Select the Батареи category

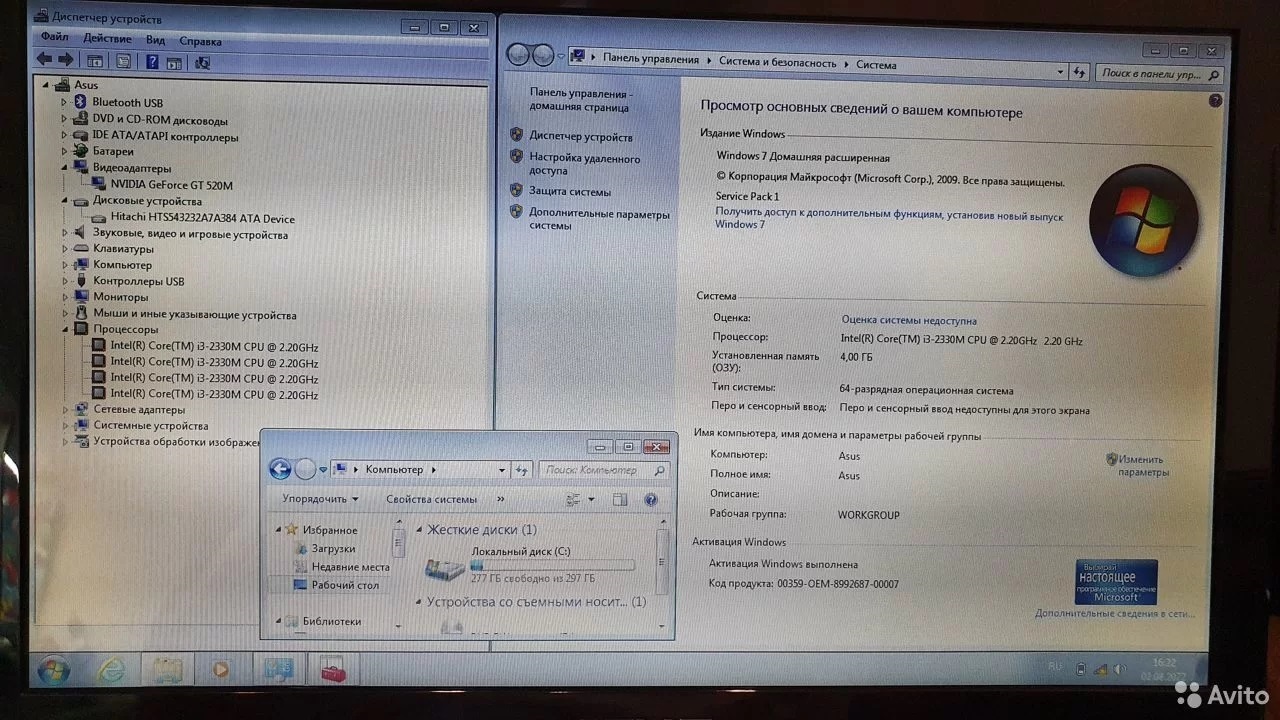(x=113, y=152)
